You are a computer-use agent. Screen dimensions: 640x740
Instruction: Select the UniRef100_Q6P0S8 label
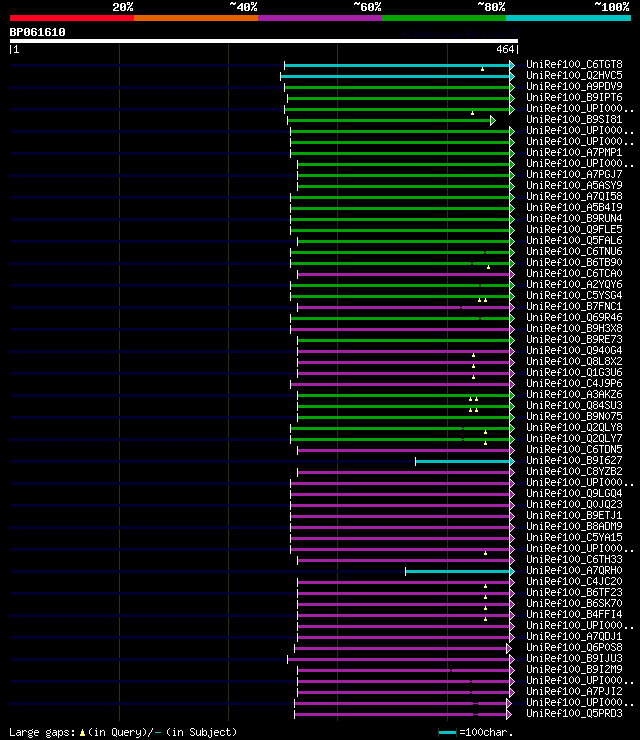pos(574,648)
